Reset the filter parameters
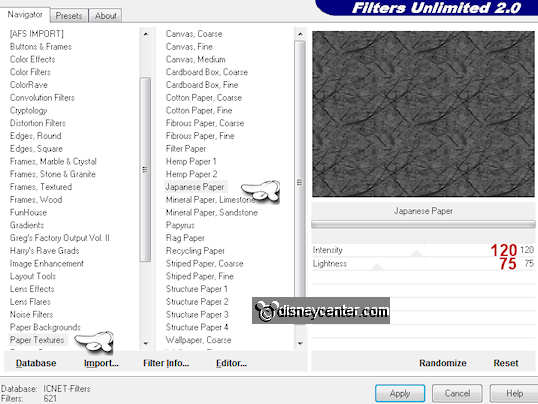Image resolution: width=538 pixels, height=404 pixels. pyautogui.click(x=506, y=363)
